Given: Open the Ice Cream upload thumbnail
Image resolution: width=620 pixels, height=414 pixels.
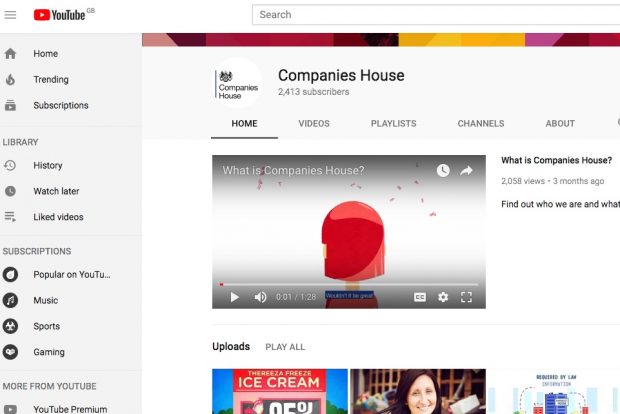Looking at the screenshot, I should (x=280, y=391).
